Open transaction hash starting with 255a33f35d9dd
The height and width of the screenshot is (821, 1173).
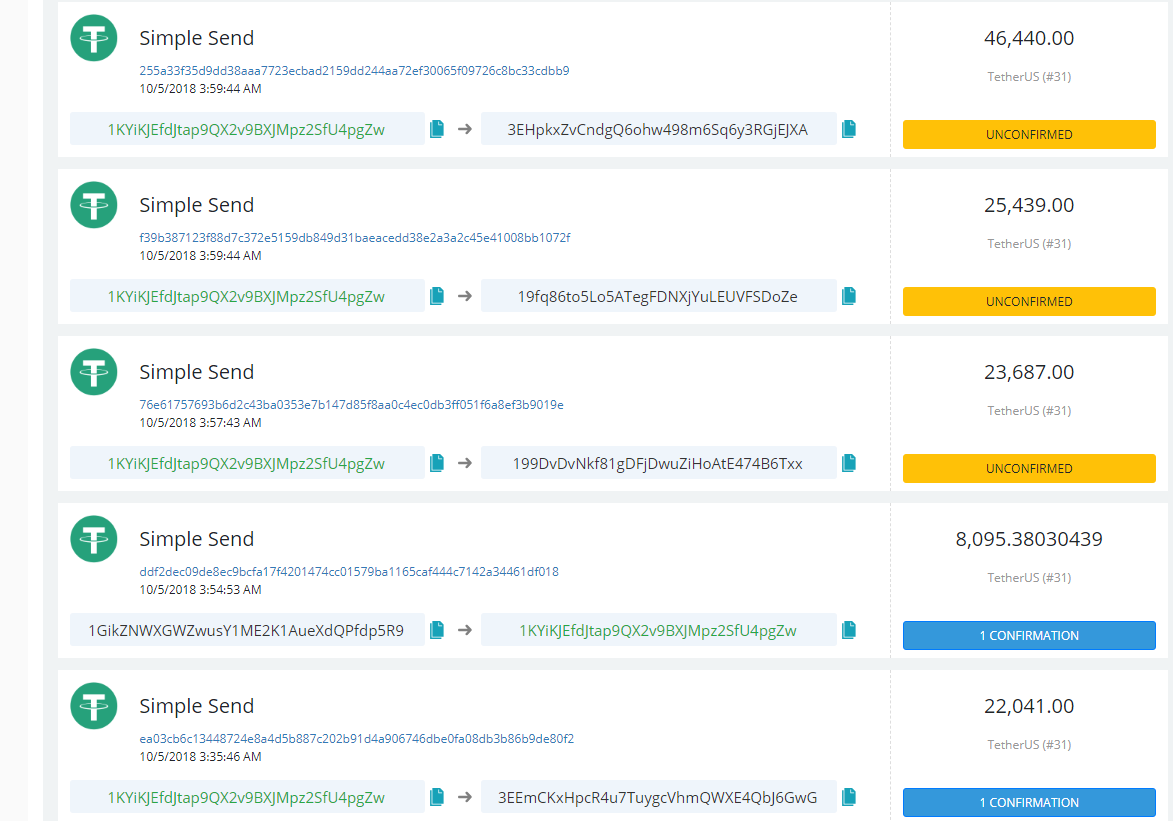click(x=354, y=71)
